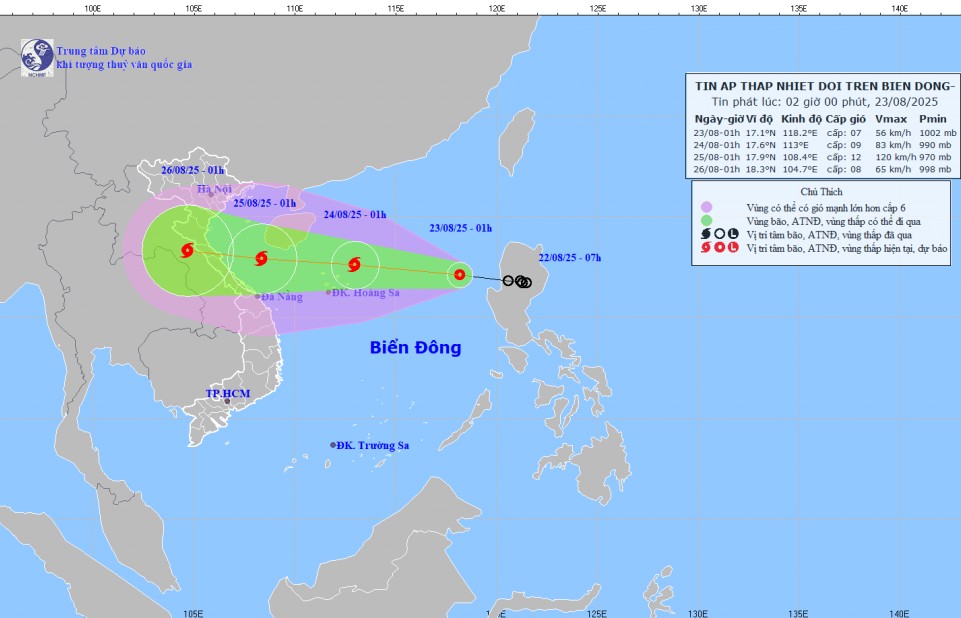Image resolution: width=961 pixels, height=618 pixels.
Task: Click the purple strong-wind zone legend swatch
Action: pyautogui.click(x=707, y=207)
